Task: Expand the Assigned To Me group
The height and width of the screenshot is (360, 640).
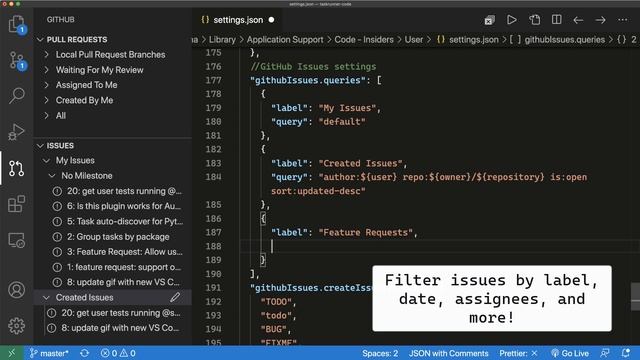Action: pos(47,85)
